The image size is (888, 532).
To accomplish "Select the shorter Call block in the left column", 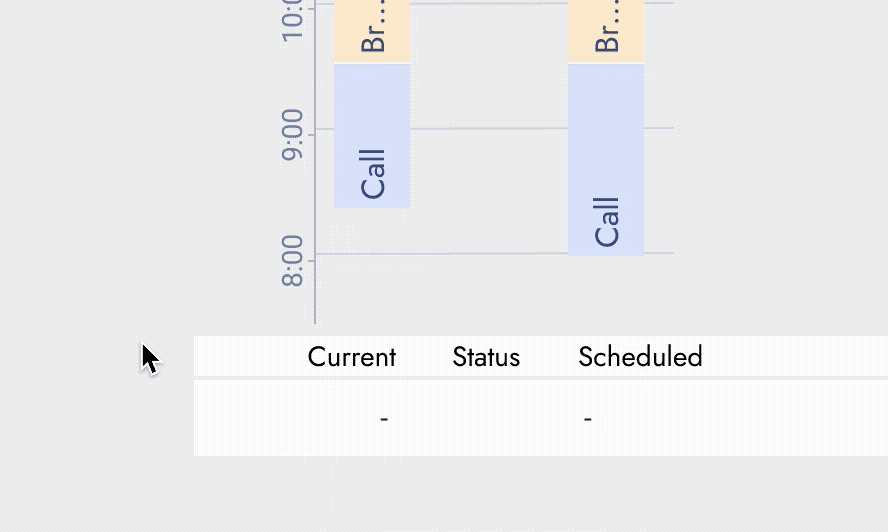I will [372, 136].
